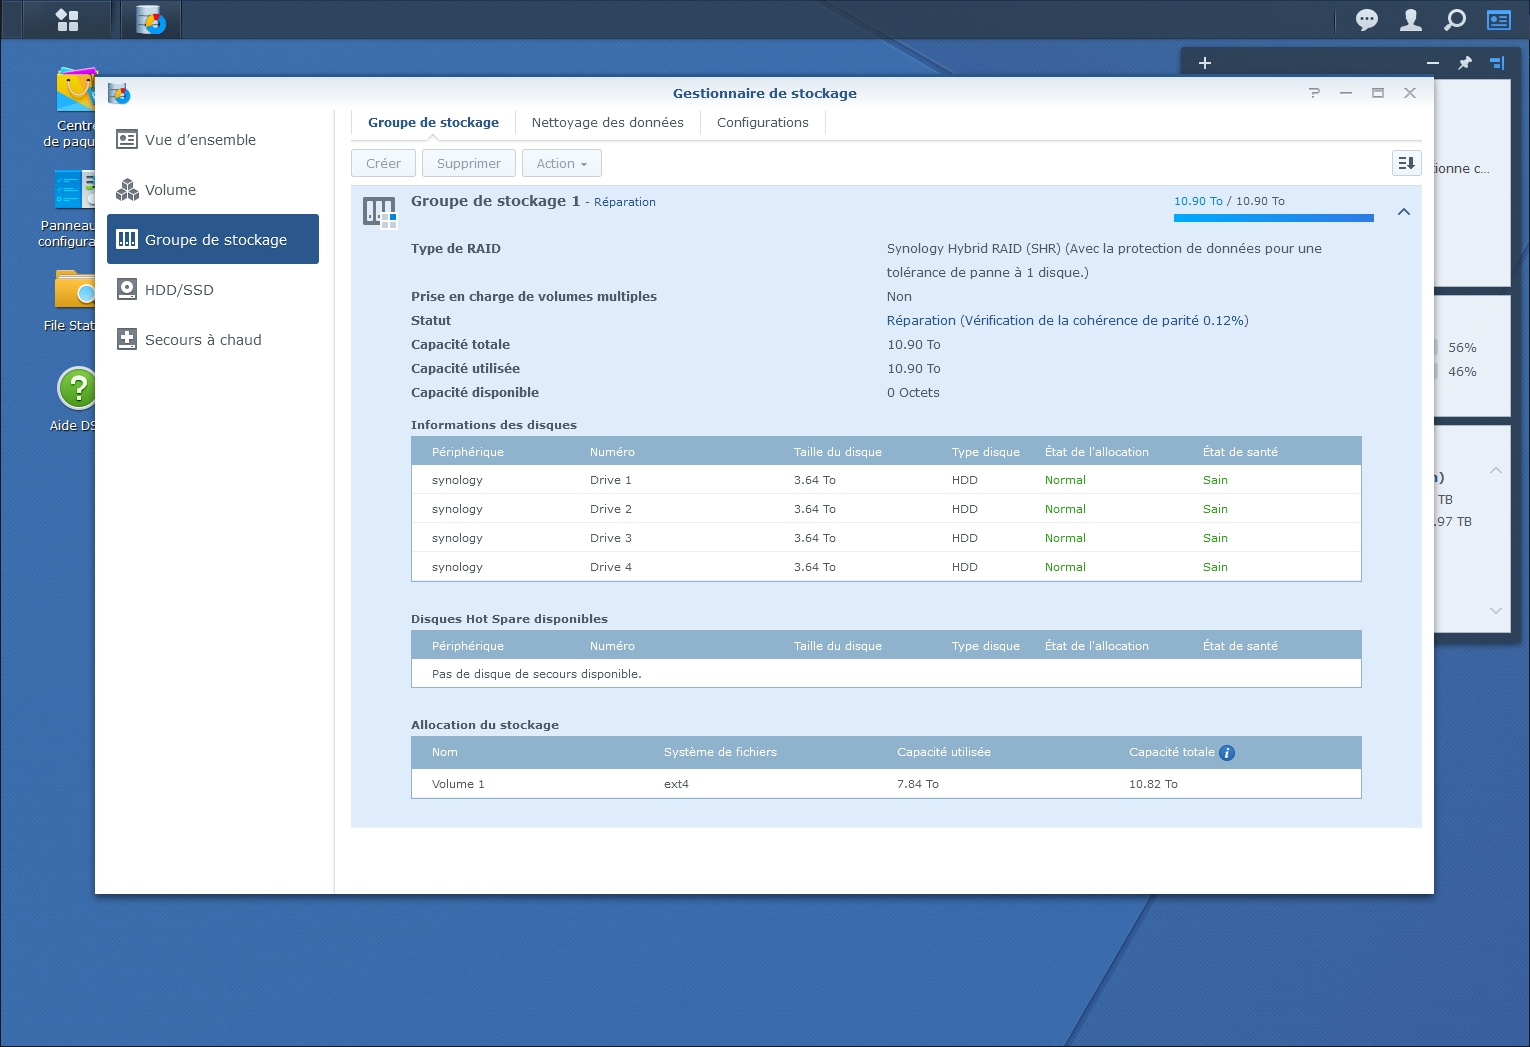Pin the widget panel
1530x1047 pixels.
(x=1465, y=63)
